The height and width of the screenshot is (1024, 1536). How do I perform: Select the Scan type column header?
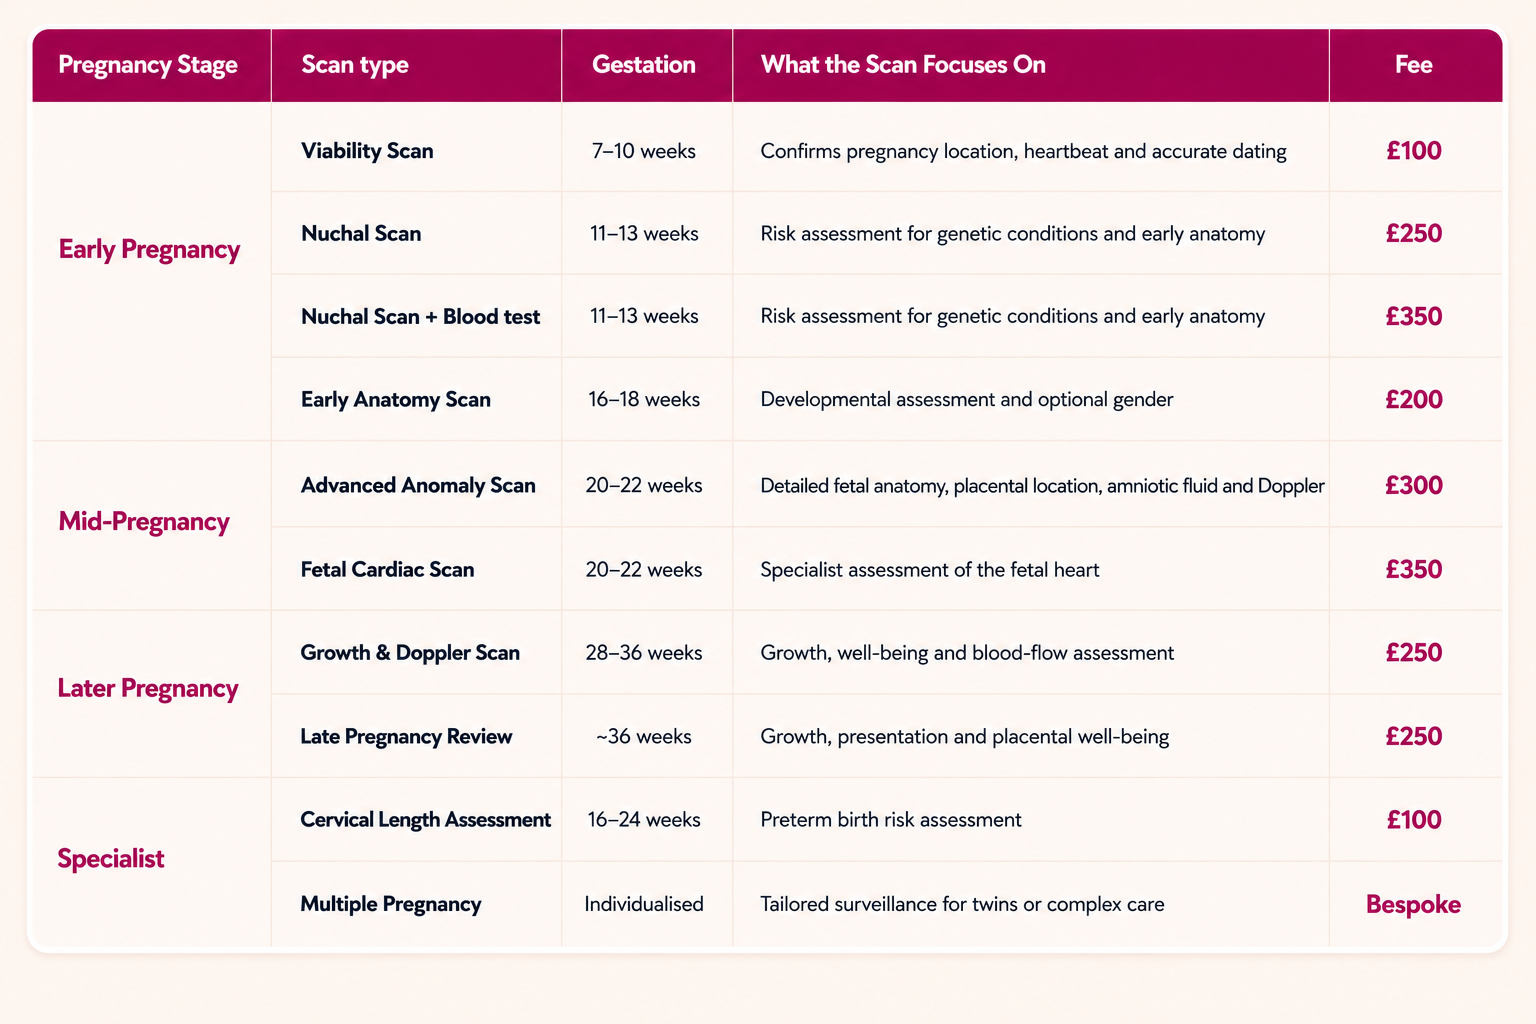coord(355,65)
